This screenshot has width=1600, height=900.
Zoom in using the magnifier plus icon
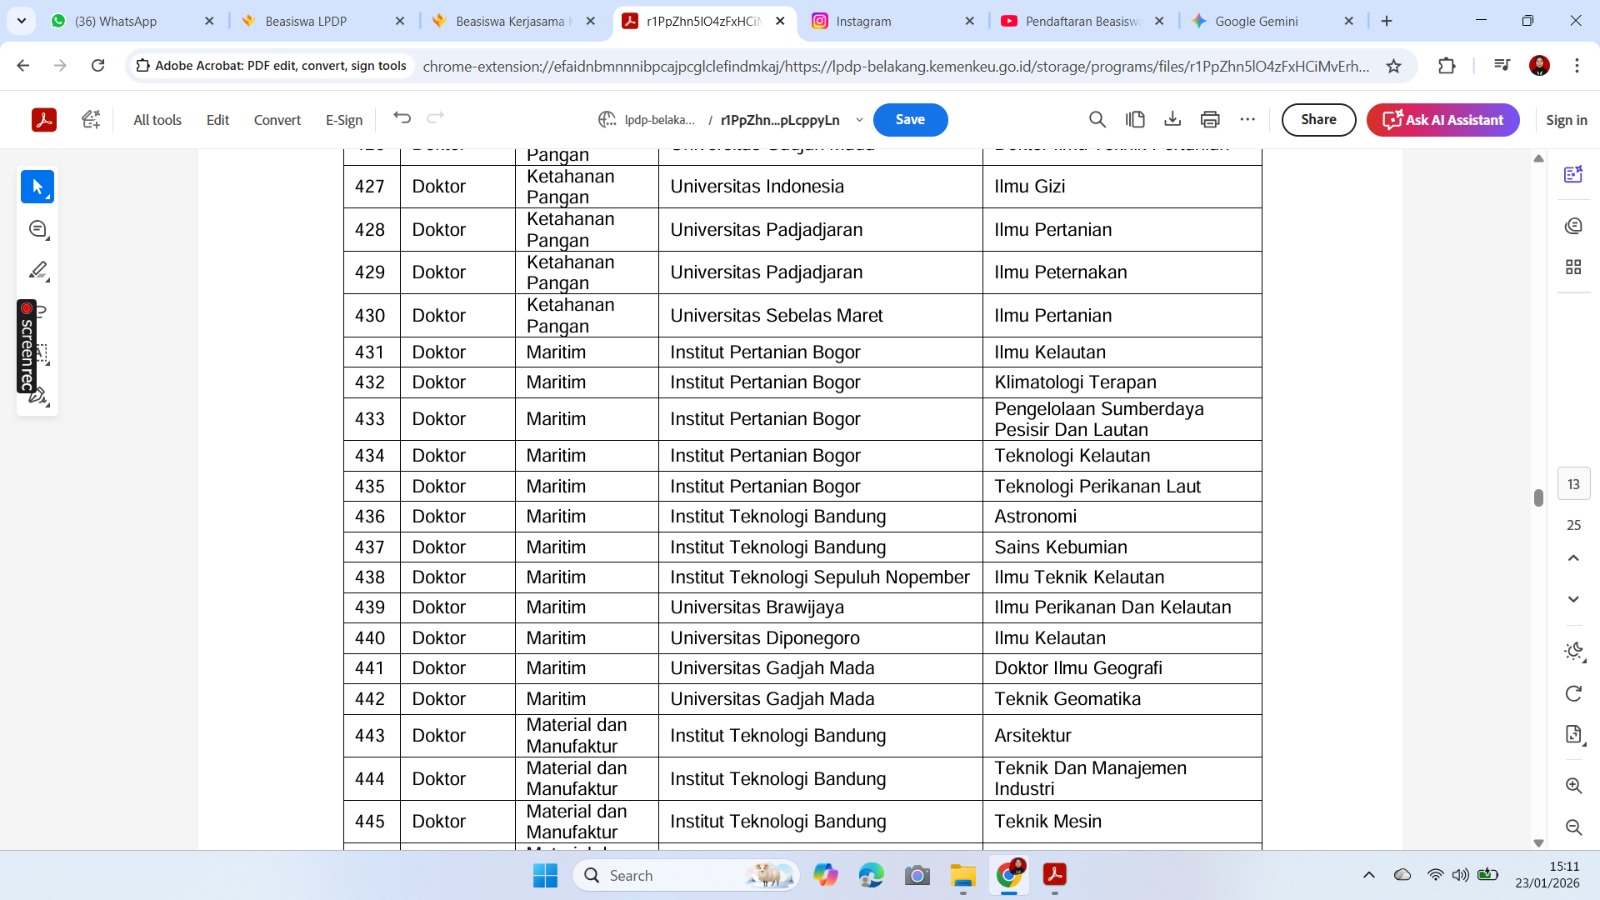tap(1573, 786)
